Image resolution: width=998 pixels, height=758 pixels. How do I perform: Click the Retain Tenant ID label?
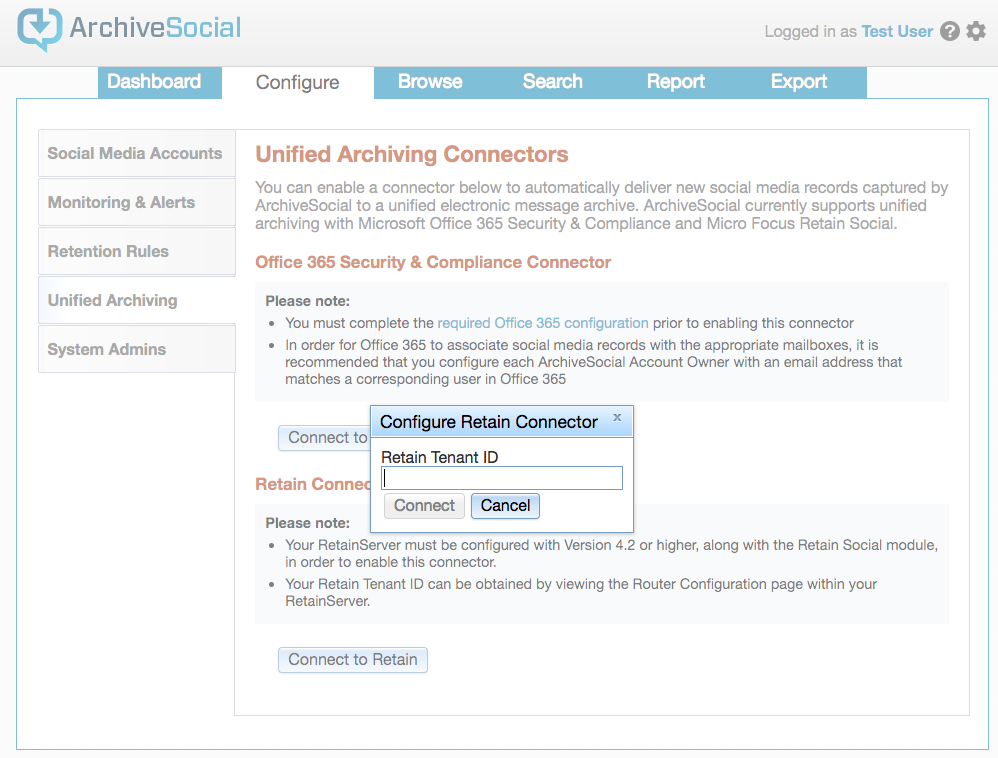click(440, 457)
